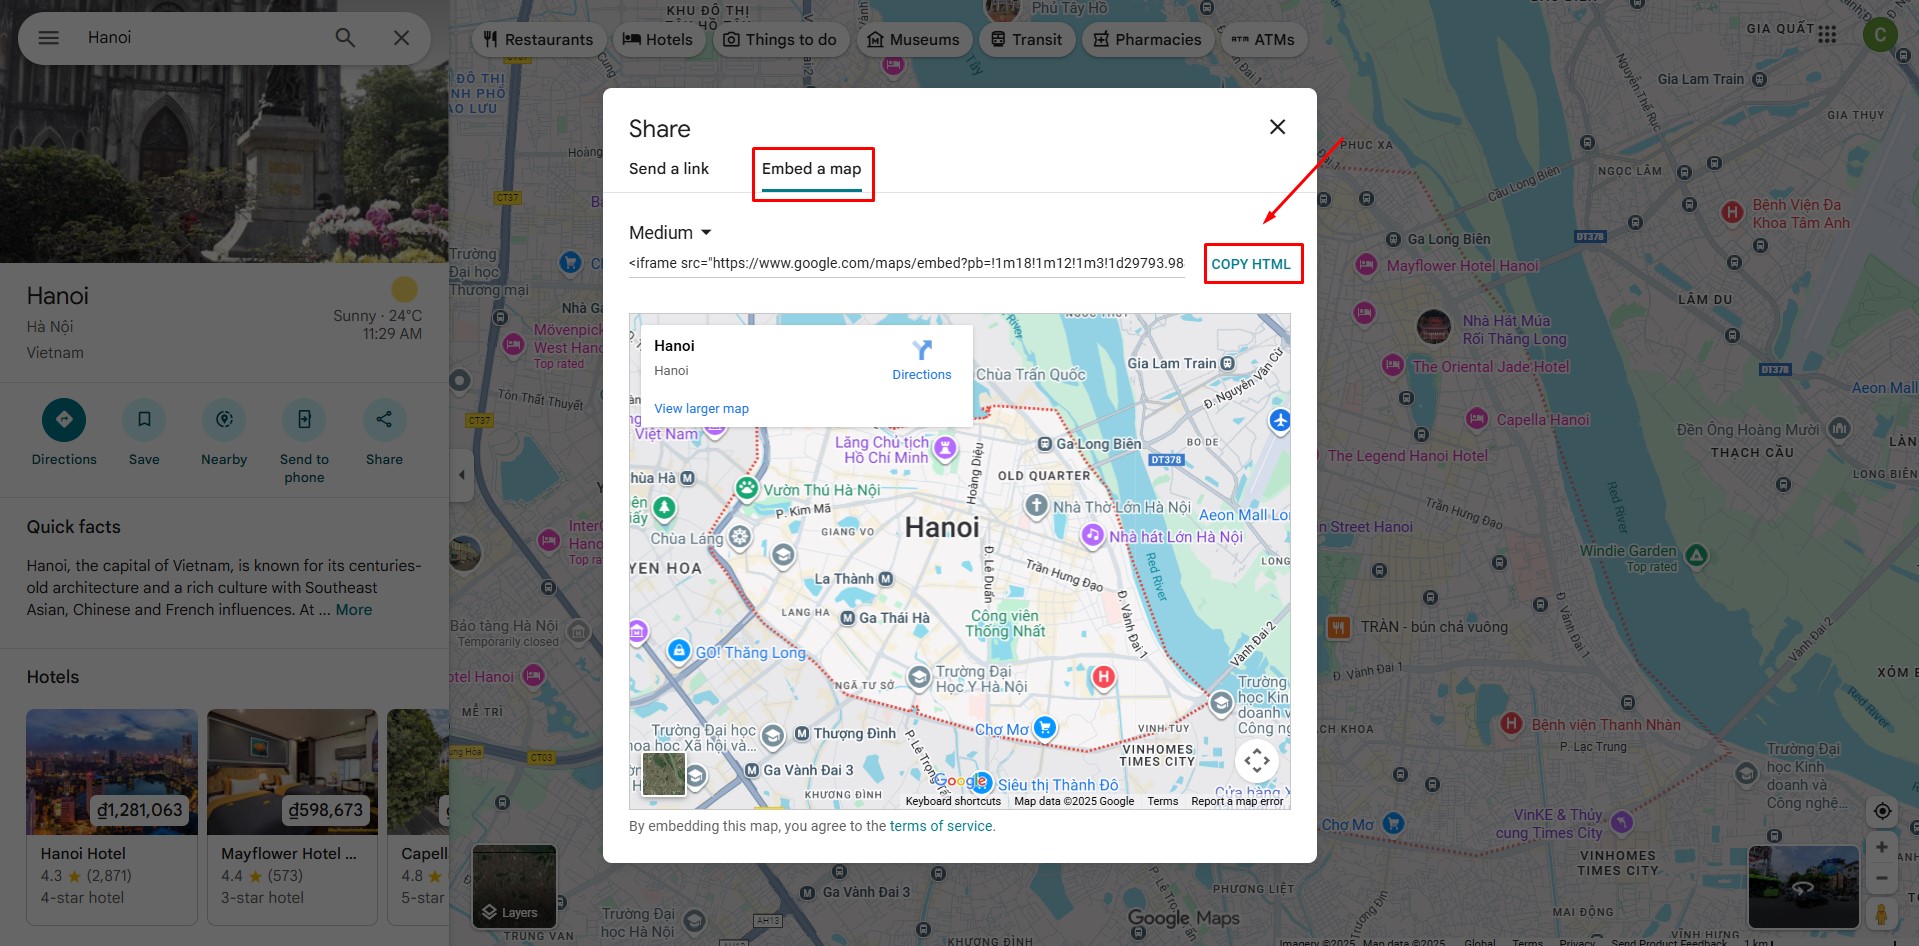Click COPY HTML to copy embed code
The height and width of the screenshot is (946, 1919).
[1253, 263]
